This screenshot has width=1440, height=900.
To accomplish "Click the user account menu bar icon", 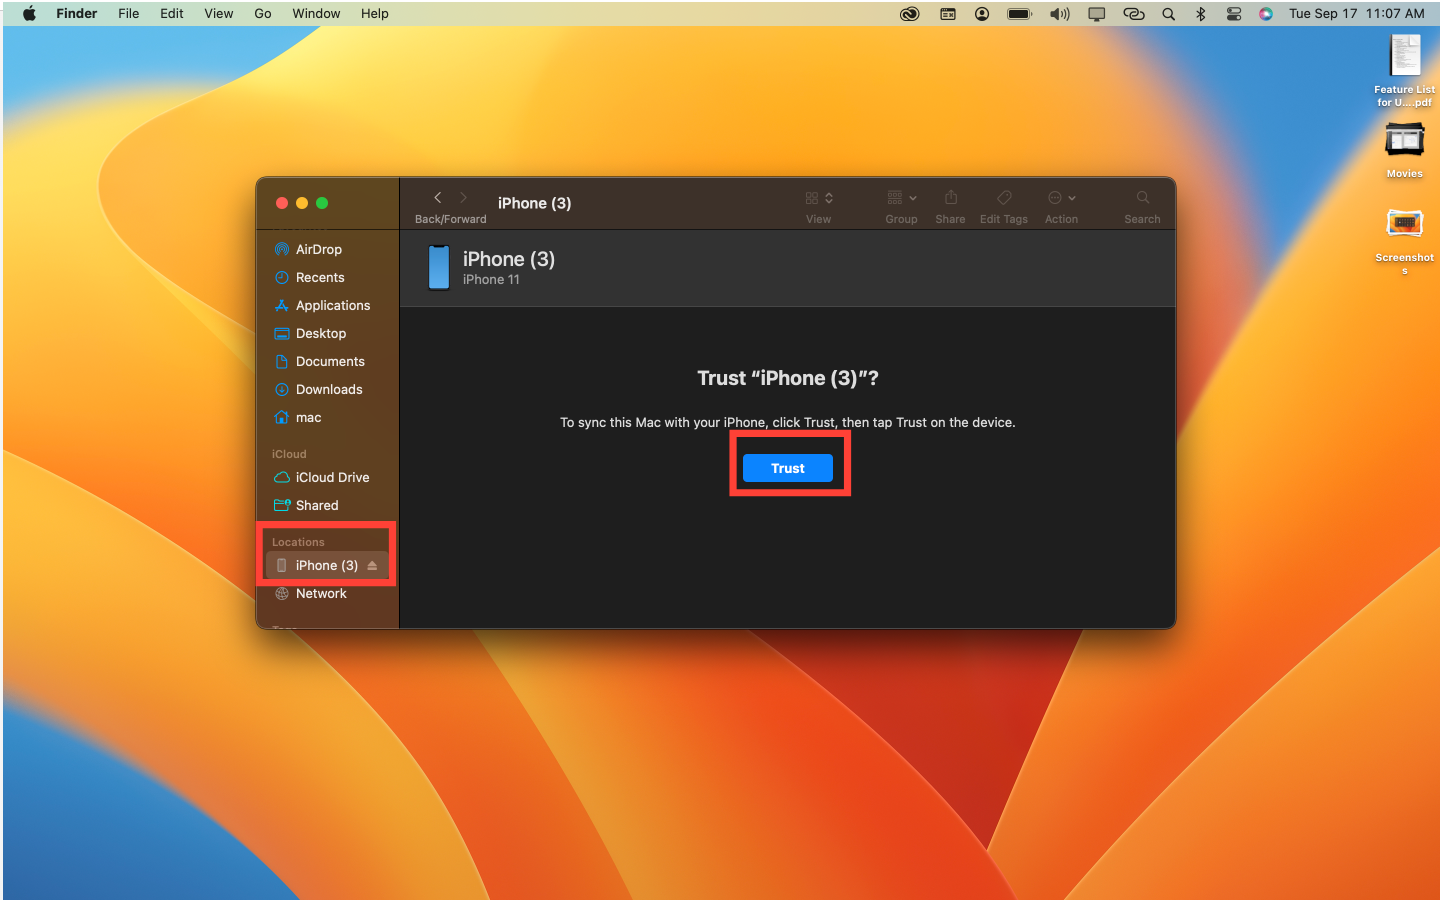I will 982,14.
